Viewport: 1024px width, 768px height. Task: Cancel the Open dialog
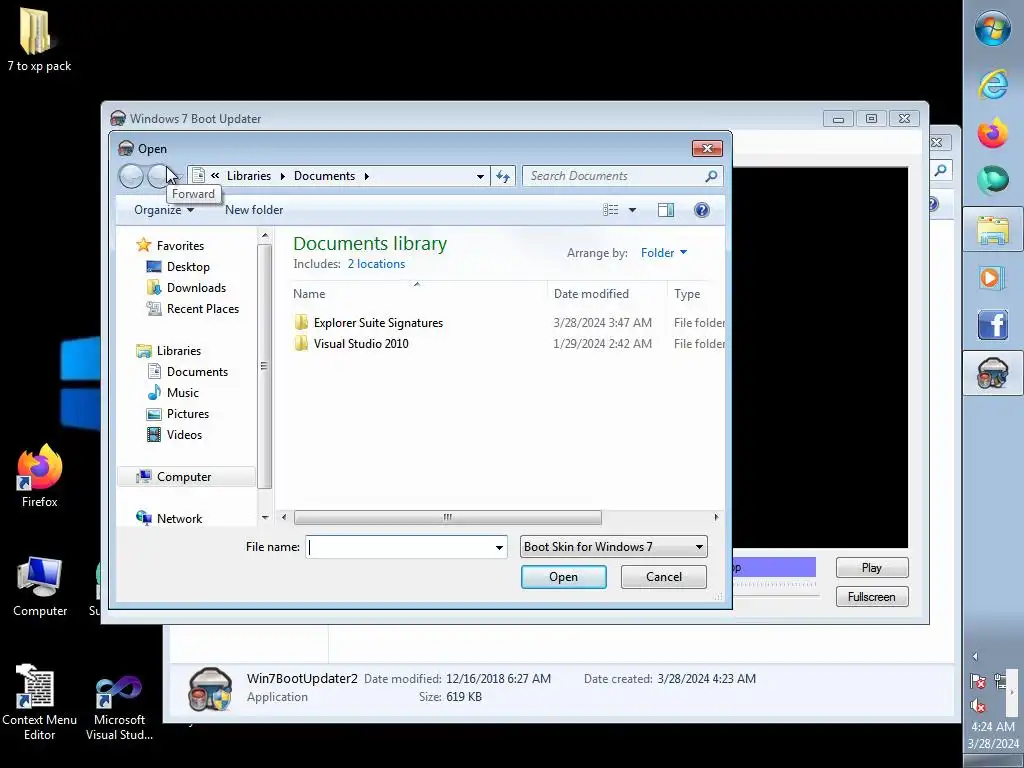tap(664, 577)
